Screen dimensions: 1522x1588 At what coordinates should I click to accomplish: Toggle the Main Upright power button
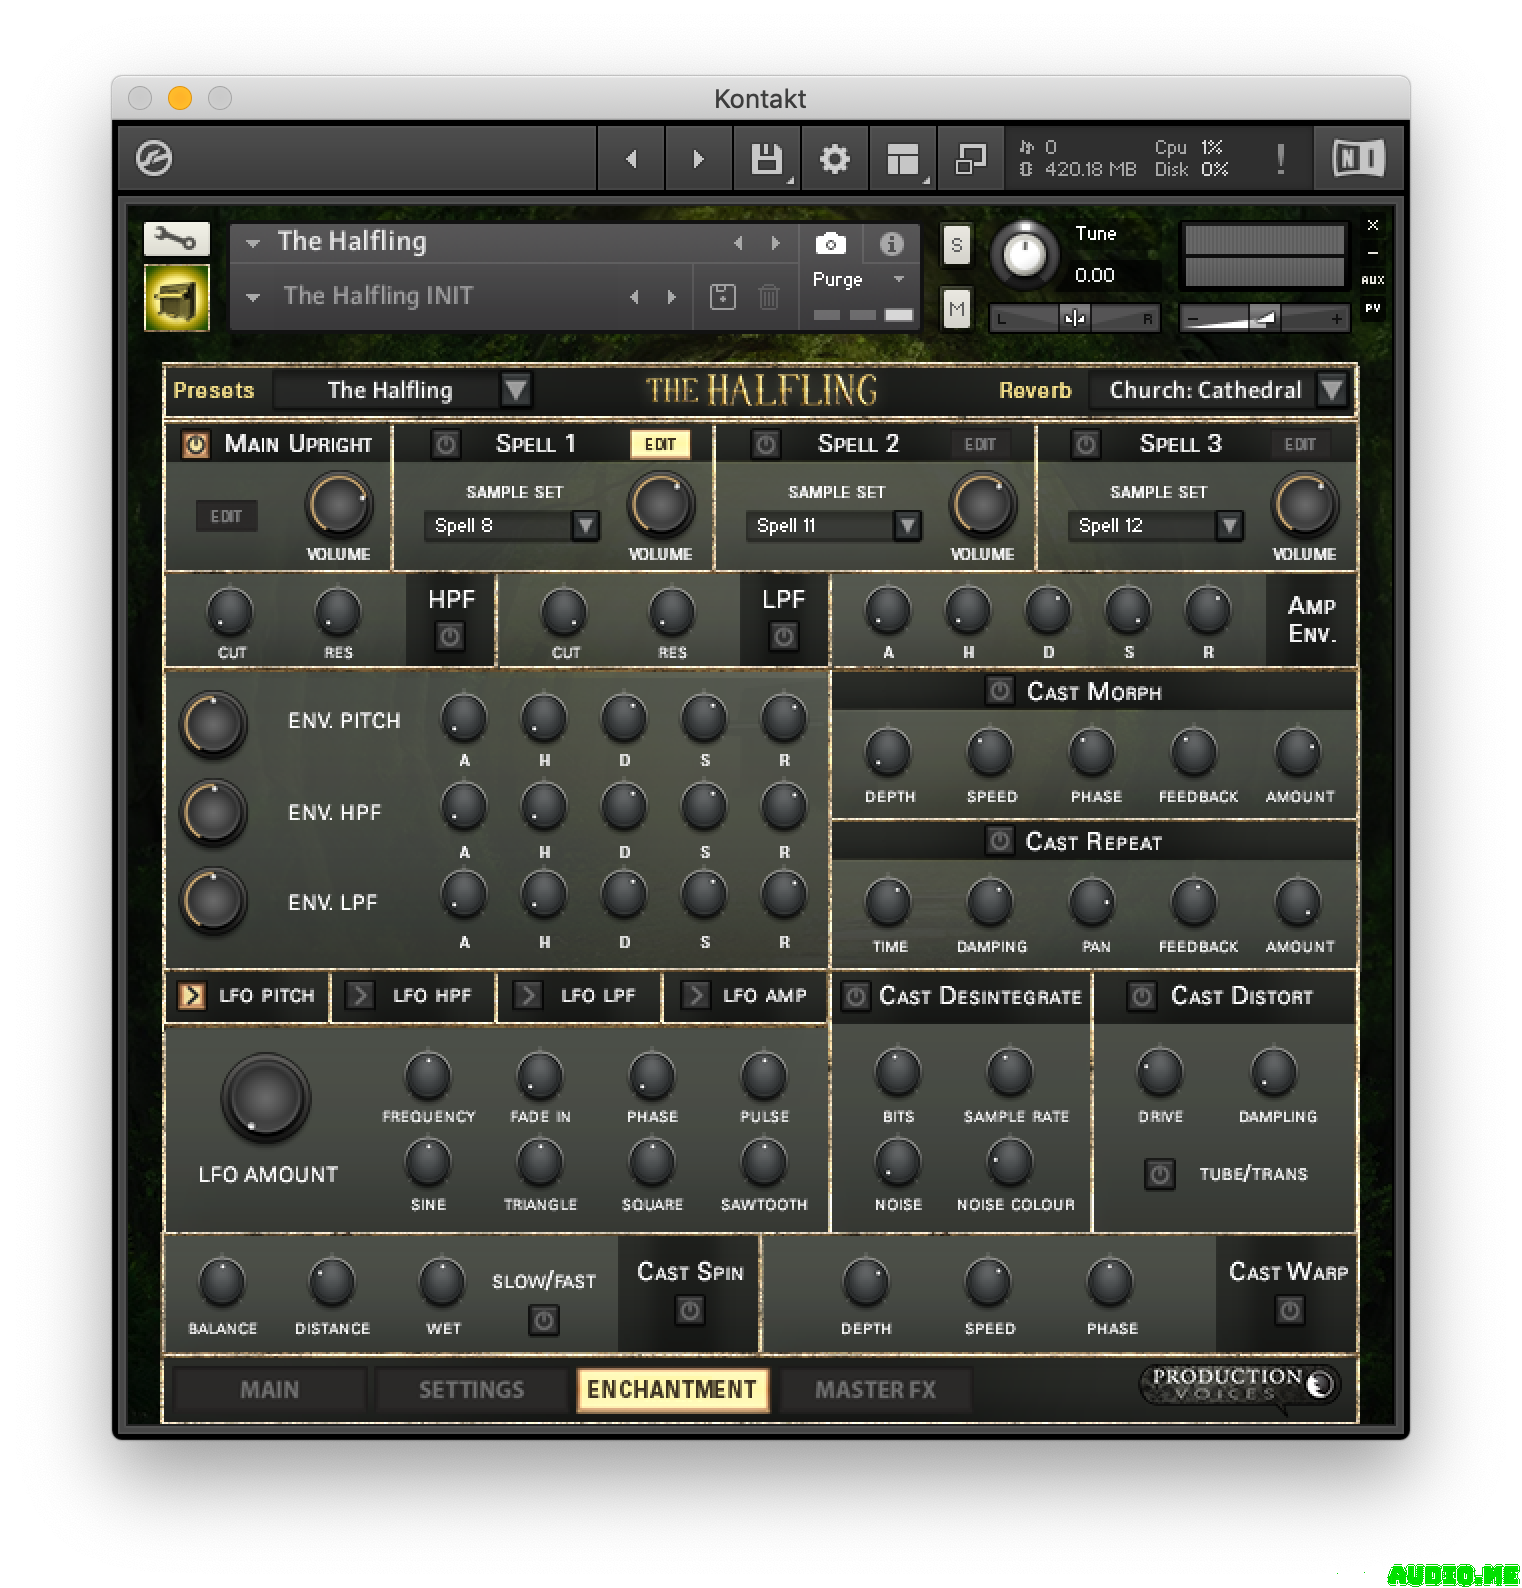click(x=196, y=444)
